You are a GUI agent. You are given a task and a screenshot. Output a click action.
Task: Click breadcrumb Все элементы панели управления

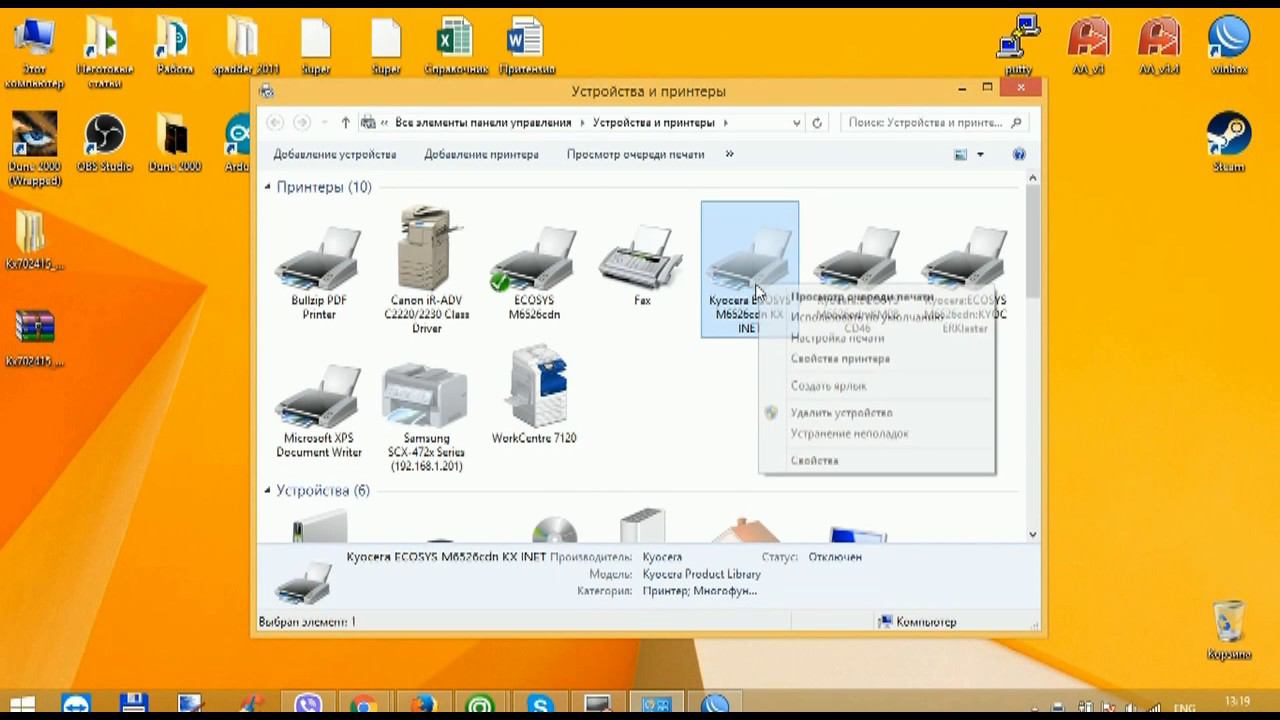[x=483, y=123]
